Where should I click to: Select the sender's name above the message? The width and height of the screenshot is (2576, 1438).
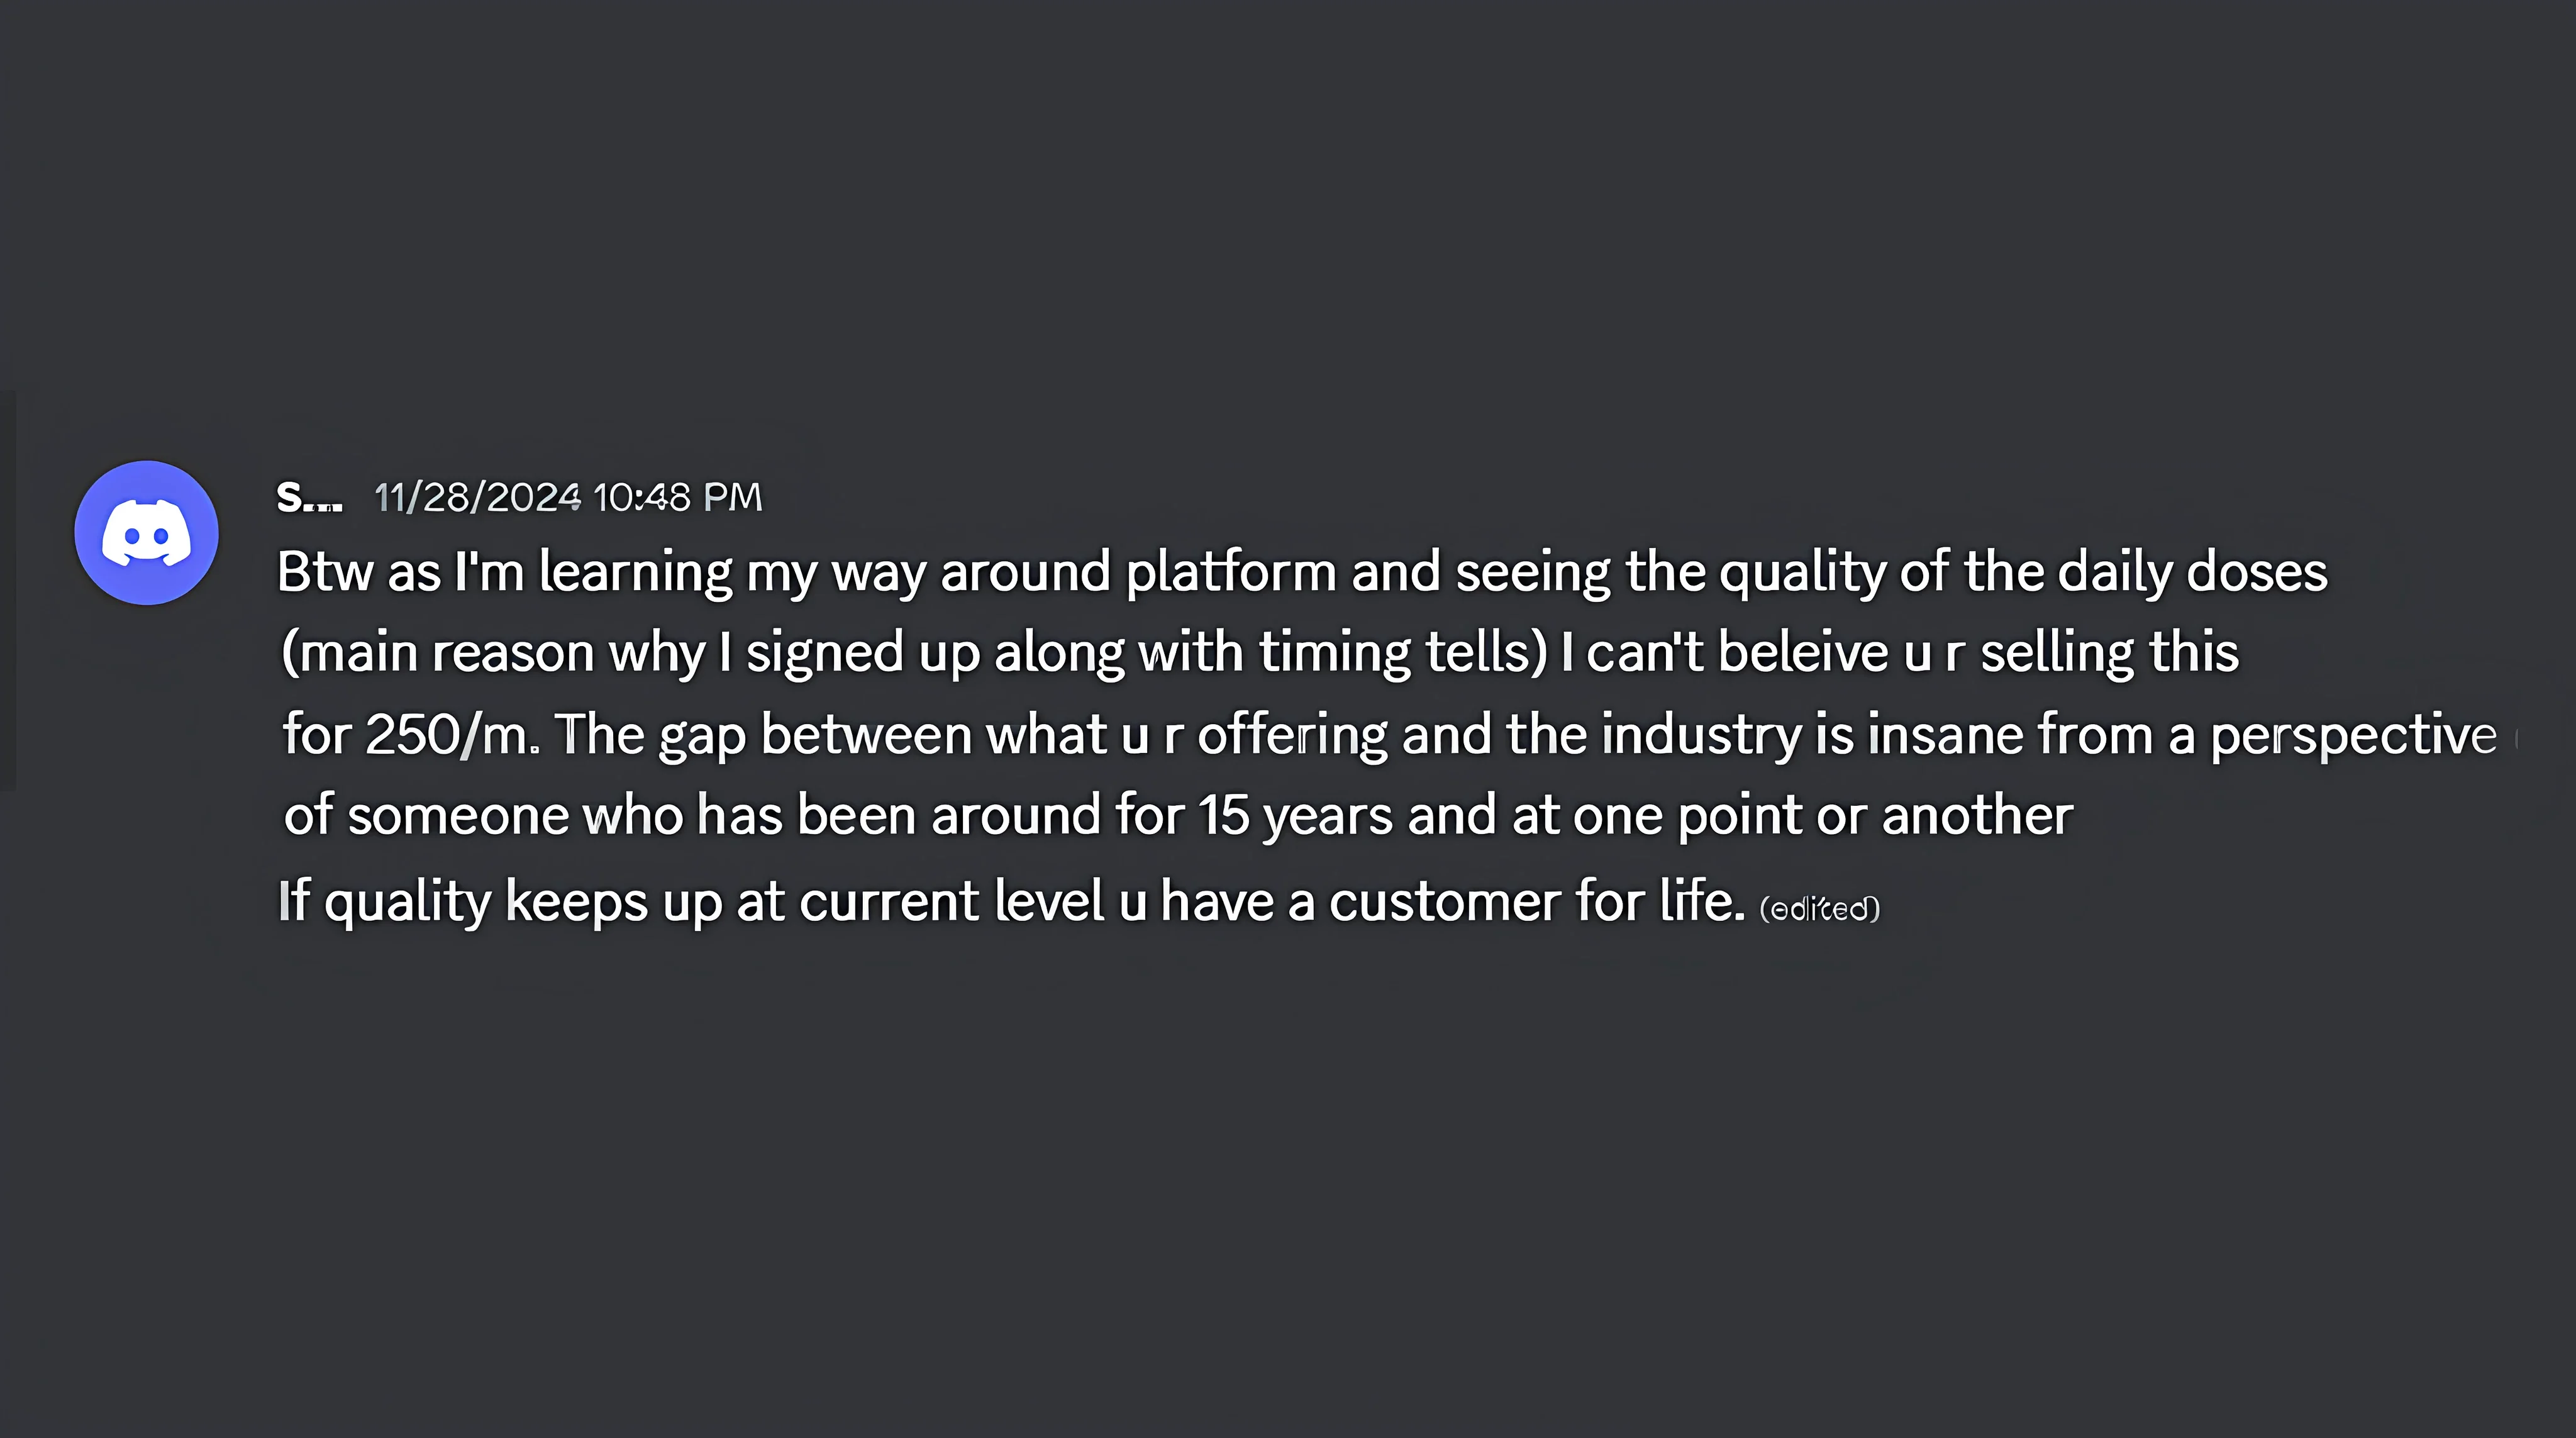pos(308,496)
